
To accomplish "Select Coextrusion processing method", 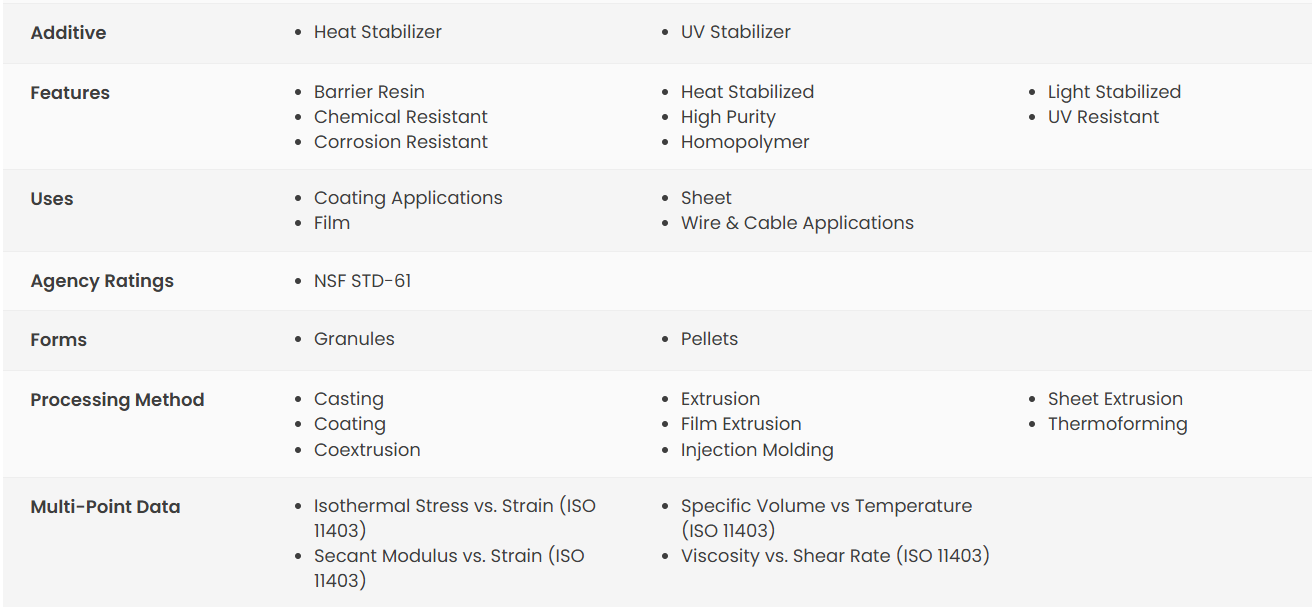I will coord(367,450).
